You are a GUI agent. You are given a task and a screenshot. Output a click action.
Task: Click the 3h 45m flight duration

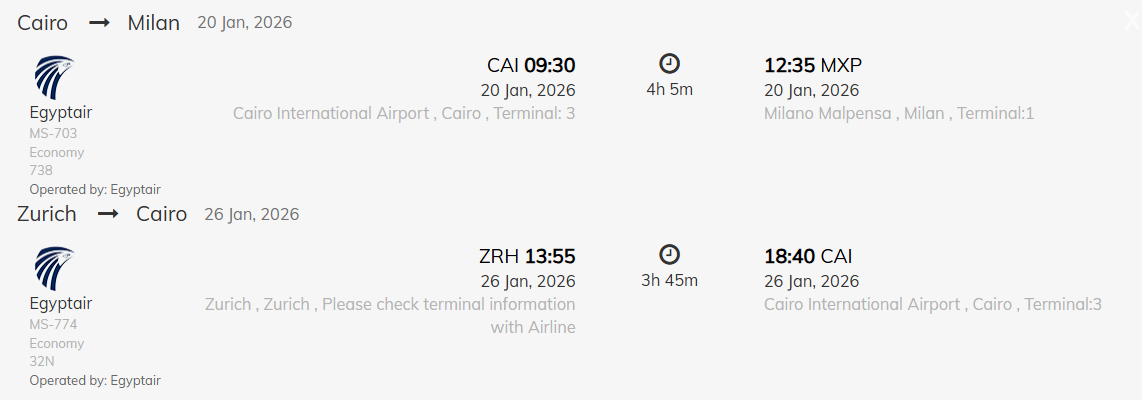pos(669,280)
